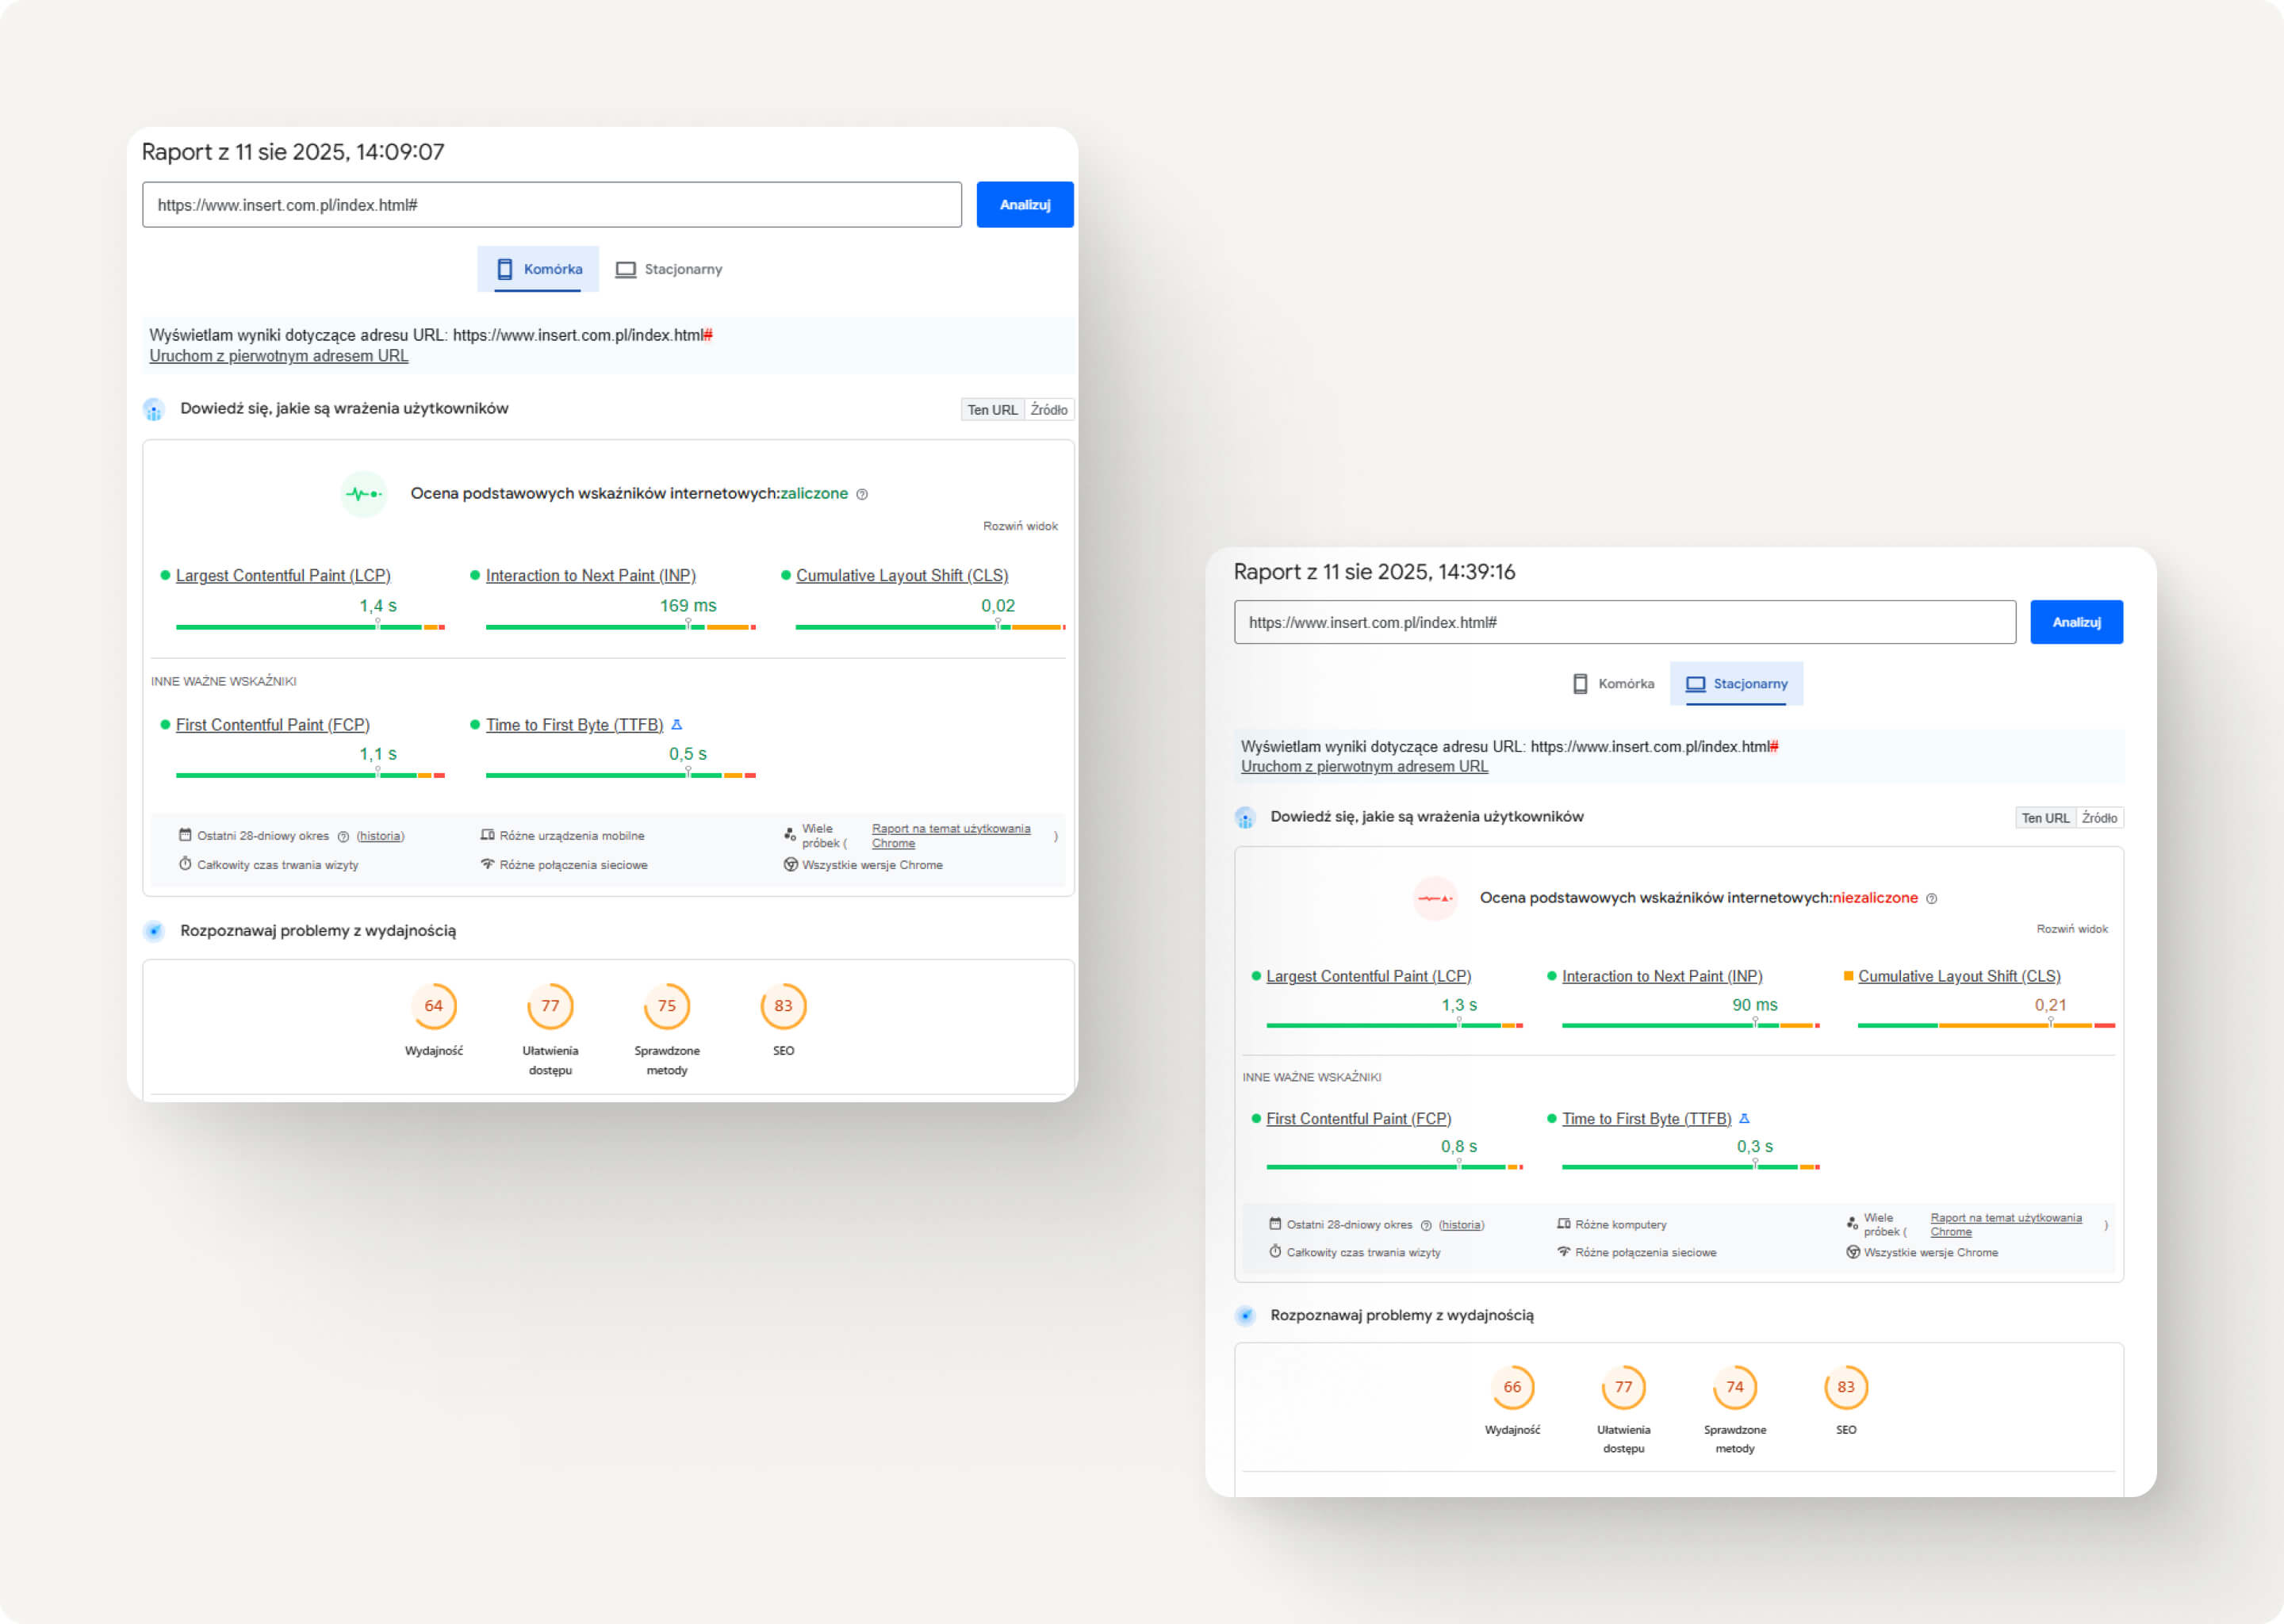Select Stacjonarny tab in the 14:09:07 report

(668, 269)
